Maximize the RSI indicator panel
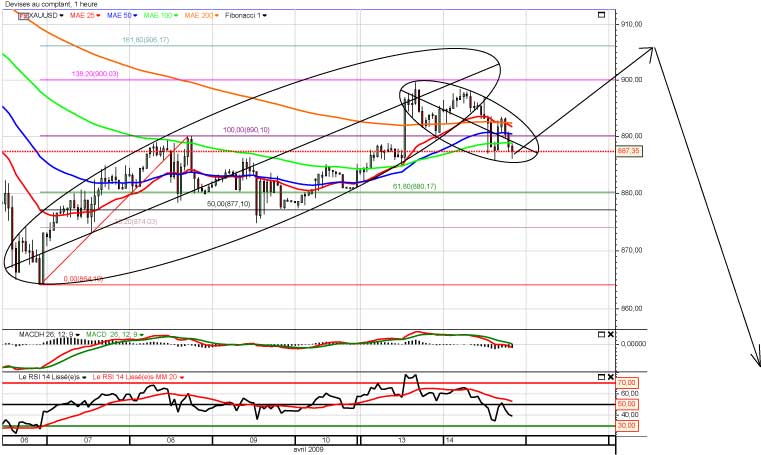 (x=599, y=376)
